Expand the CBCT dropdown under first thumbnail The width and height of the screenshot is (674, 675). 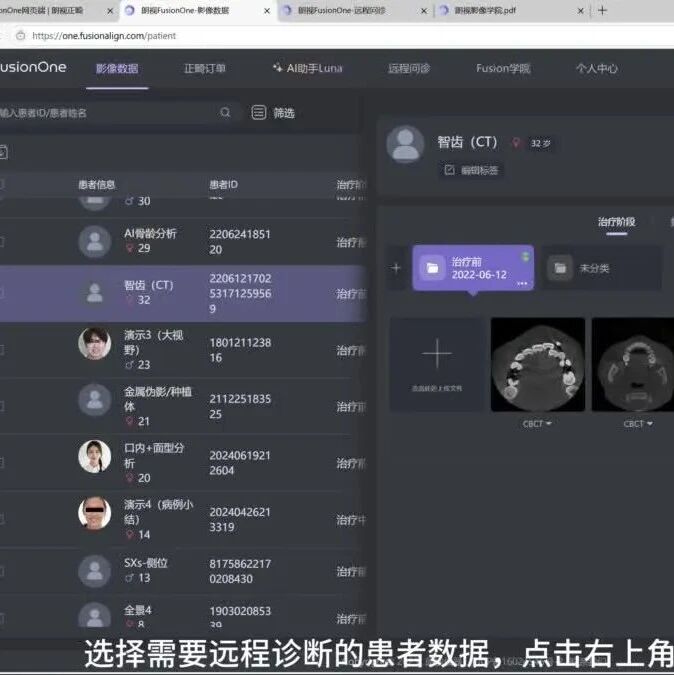[537, 424]
